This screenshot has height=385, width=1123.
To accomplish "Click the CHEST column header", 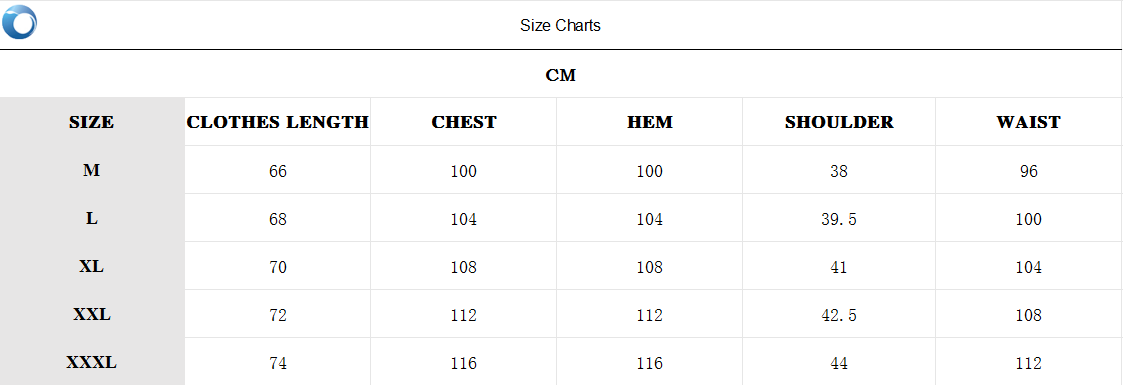I will coord(463,122).
